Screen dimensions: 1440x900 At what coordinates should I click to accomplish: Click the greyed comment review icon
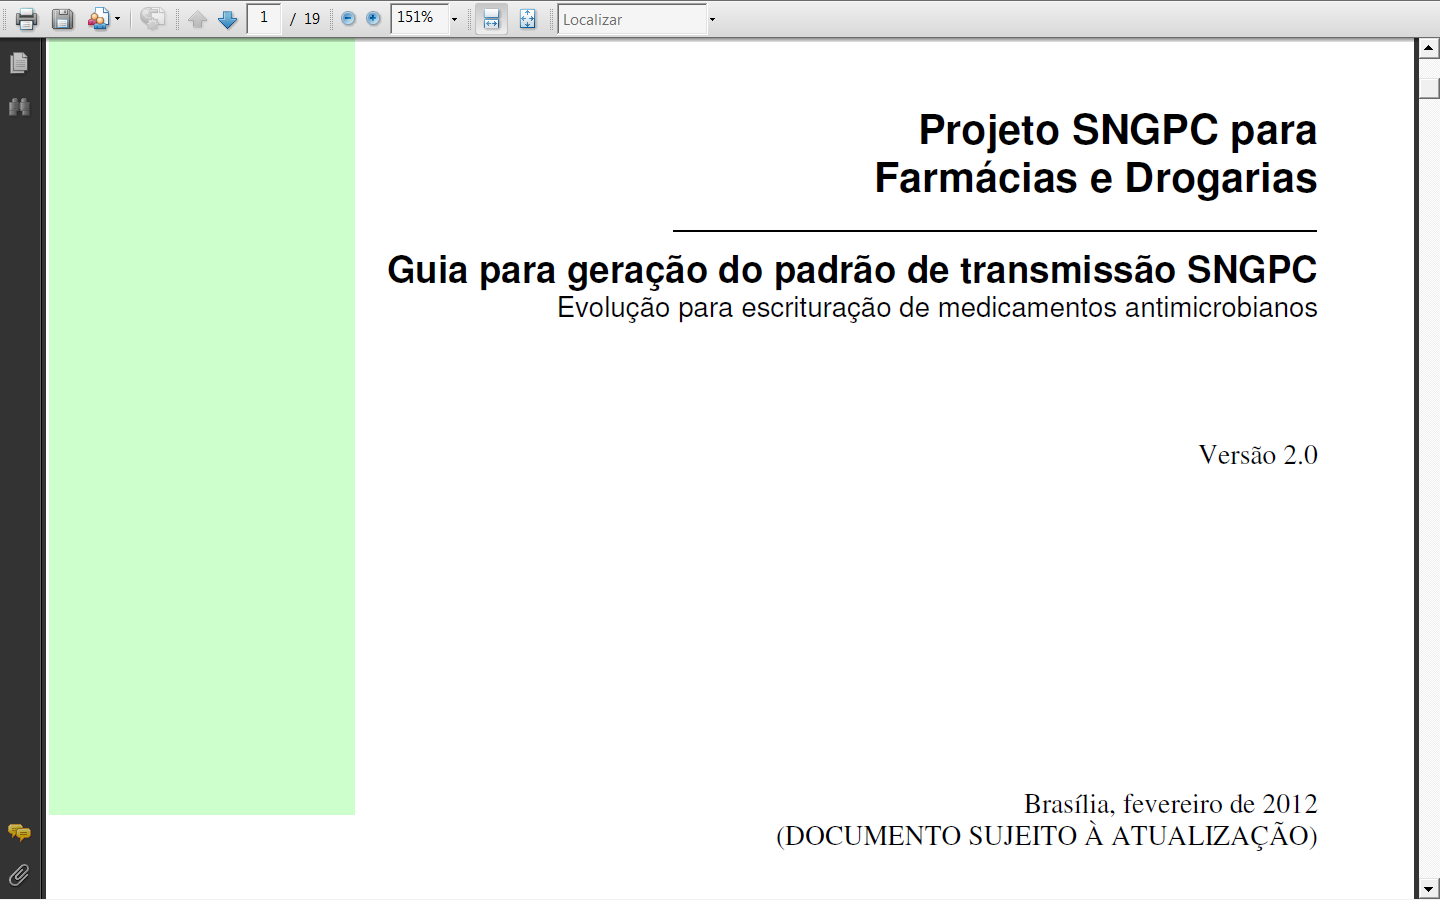[x=153, y=19]
